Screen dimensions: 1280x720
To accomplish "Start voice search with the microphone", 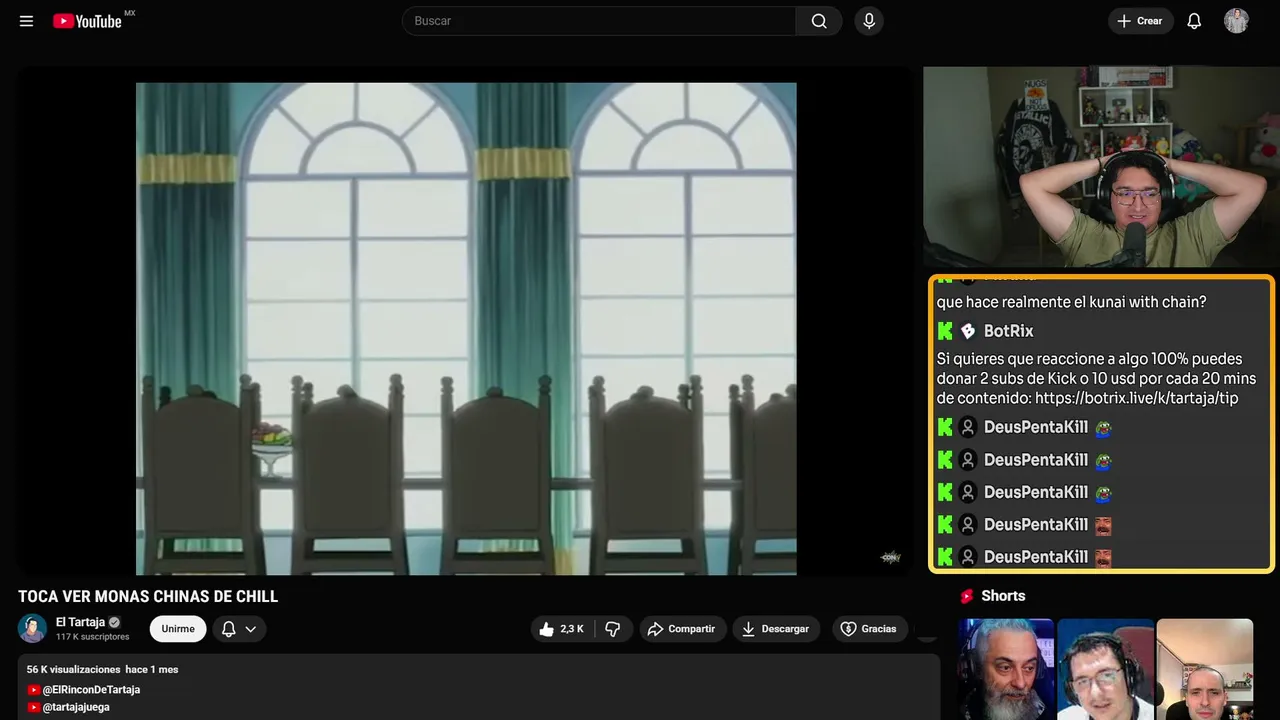I will (x=869, y=21).
